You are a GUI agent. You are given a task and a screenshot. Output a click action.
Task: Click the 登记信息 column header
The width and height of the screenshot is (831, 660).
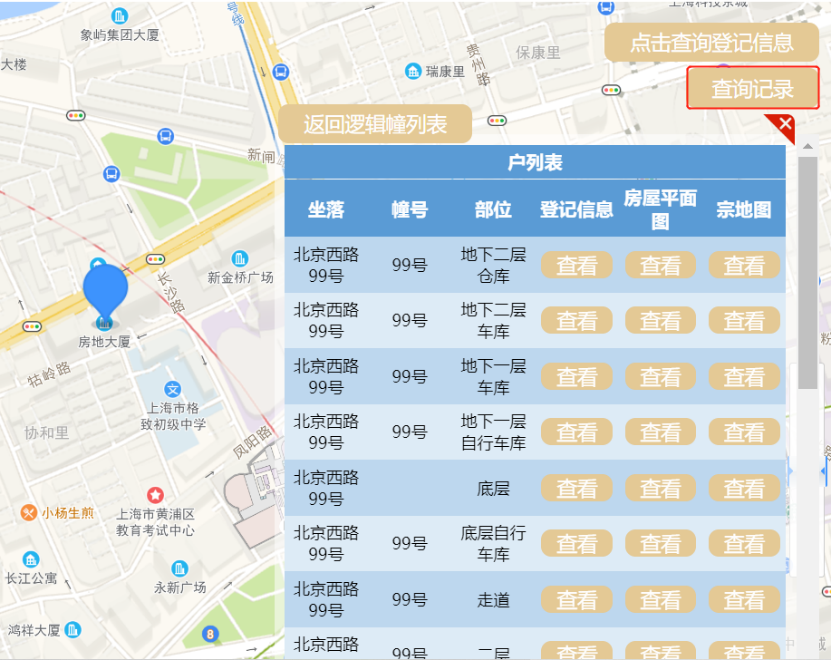(x=577, y=209)
